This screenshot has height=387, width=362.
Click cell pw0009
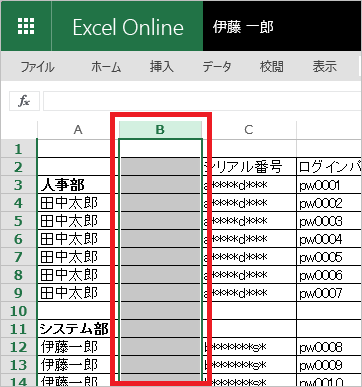click(x=329, y=365)
